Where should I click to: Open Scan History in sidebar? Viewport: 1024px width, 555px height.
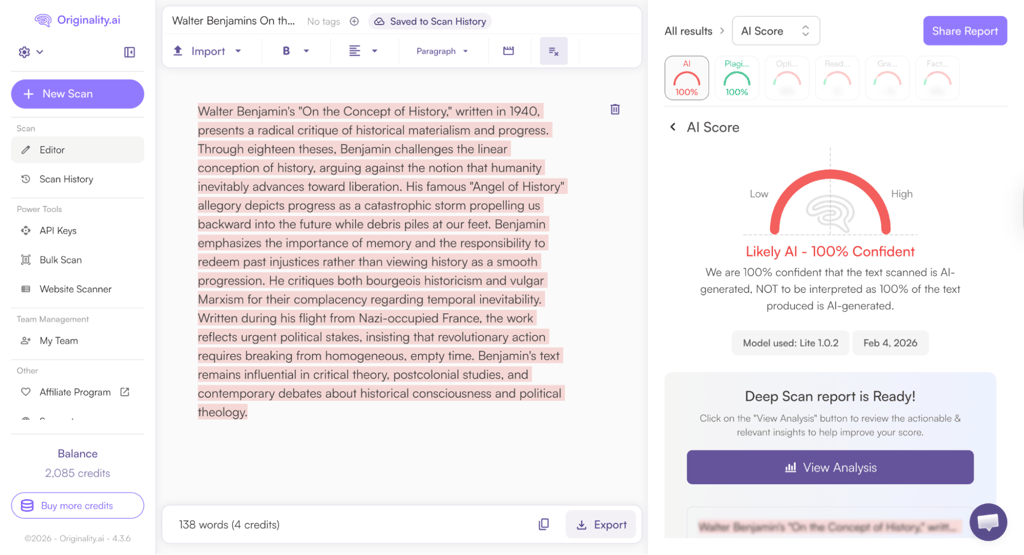[x=78, y=179]
